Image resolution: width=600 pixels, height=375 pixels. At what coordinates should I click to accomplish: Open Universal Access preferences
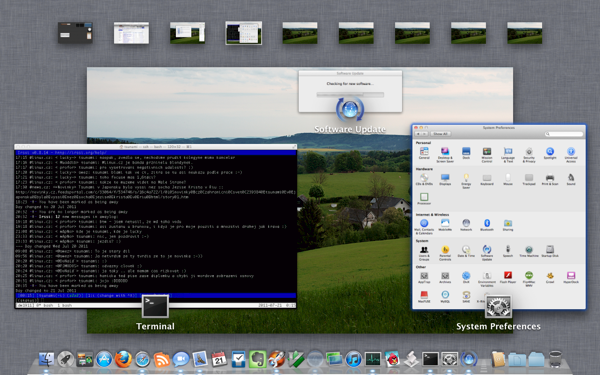pyautogui.click(x=571, y=155)
